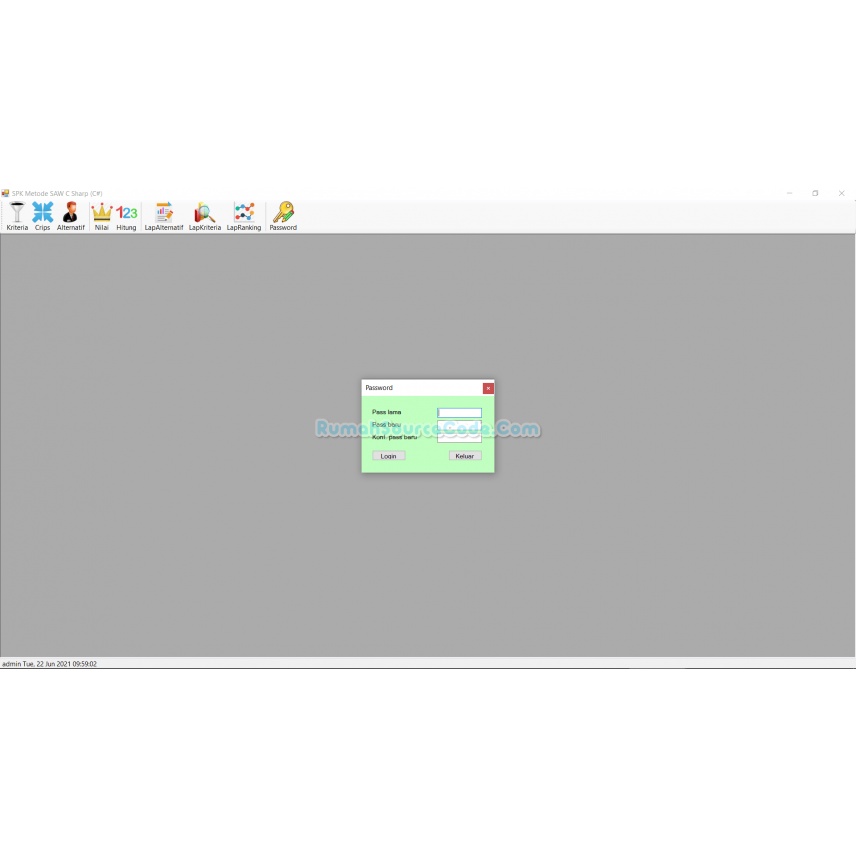Focus the Pass baru input field

(x=459, y=425)
